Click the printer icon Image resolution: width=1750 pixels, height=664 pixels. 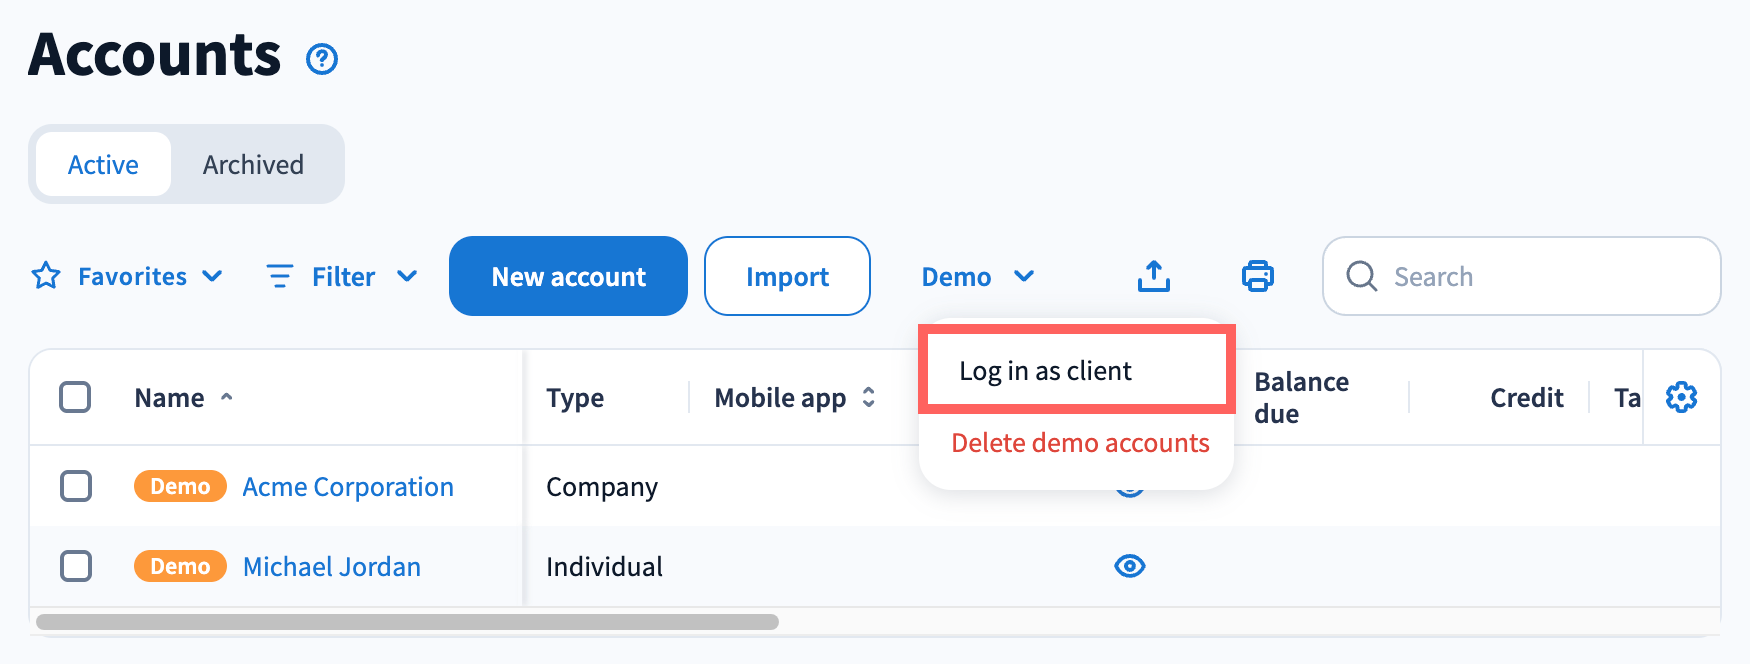1257,276
